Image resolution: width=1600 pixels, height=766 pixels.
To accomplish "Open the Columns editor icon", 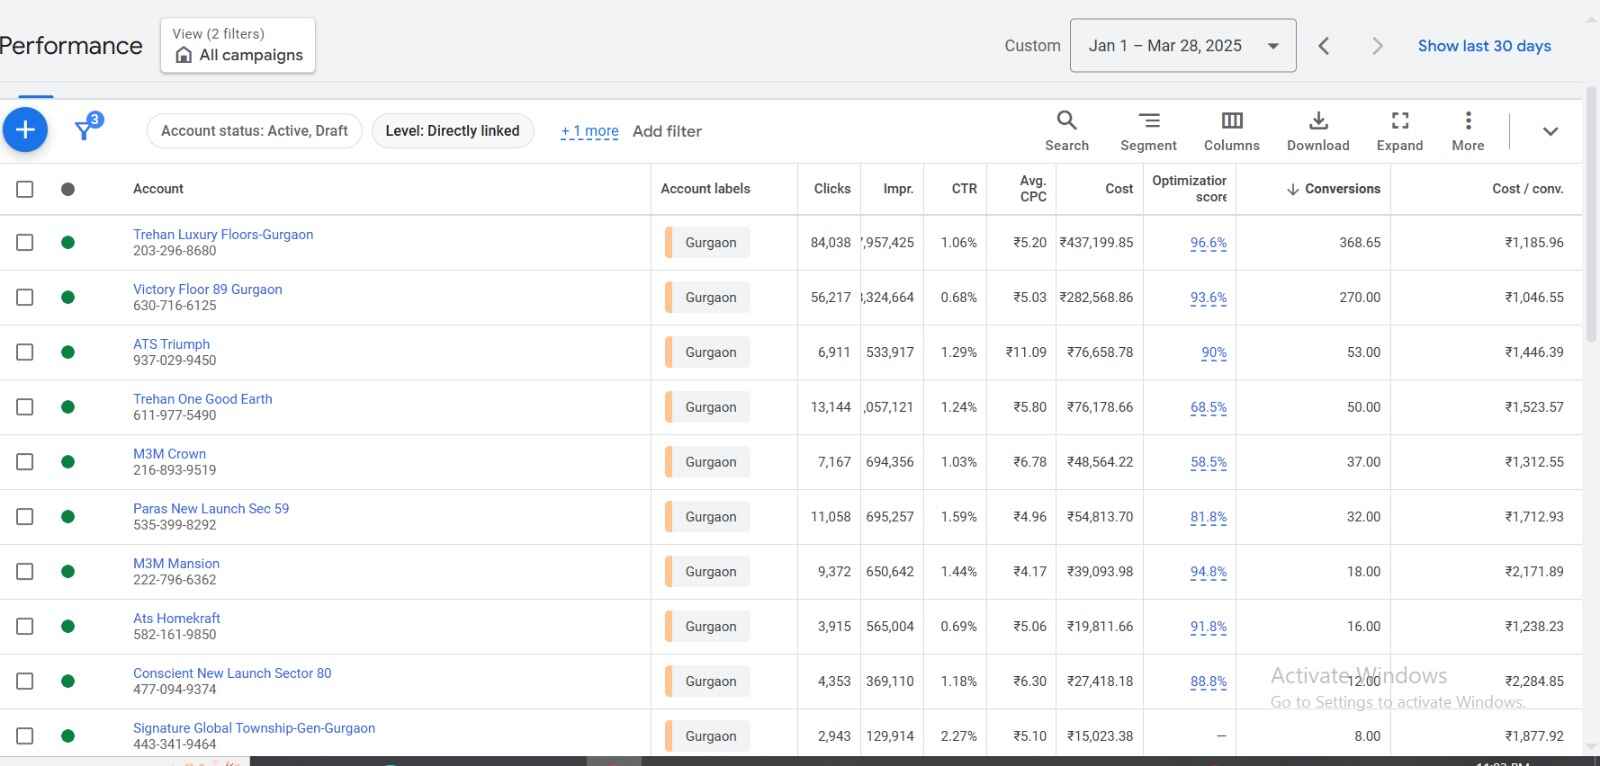I will pos(1231,131).
